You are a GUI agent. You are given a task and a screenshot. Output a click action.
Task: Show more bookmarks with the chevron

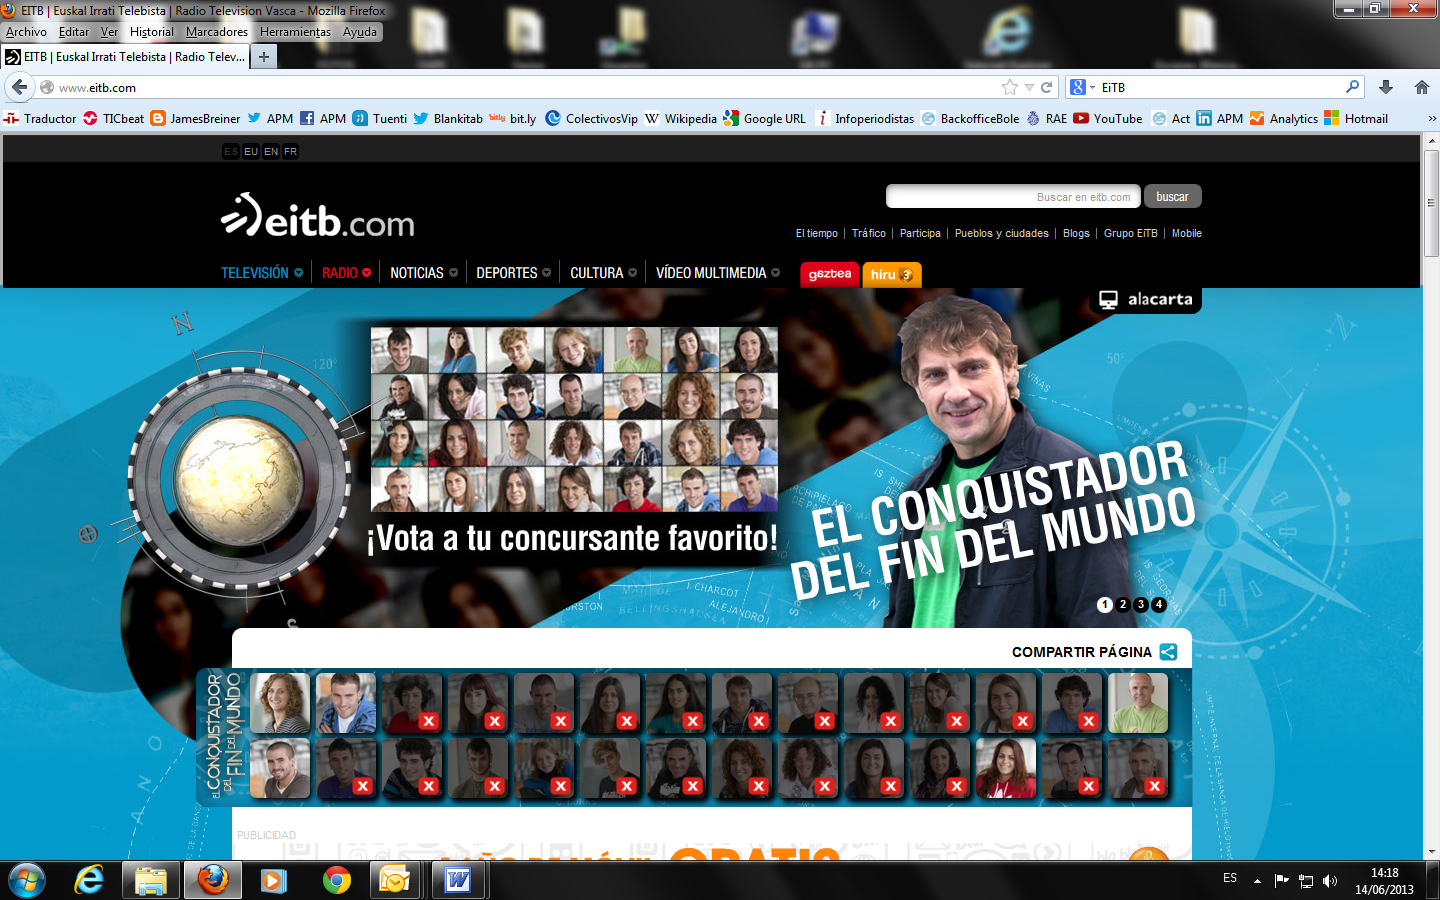tap(1431, 118)
